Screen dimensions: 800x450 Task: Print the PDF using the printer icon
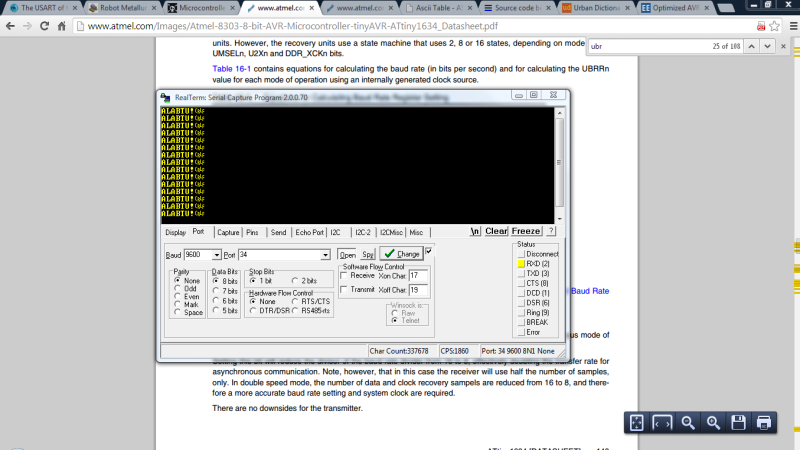coord(764,423)
